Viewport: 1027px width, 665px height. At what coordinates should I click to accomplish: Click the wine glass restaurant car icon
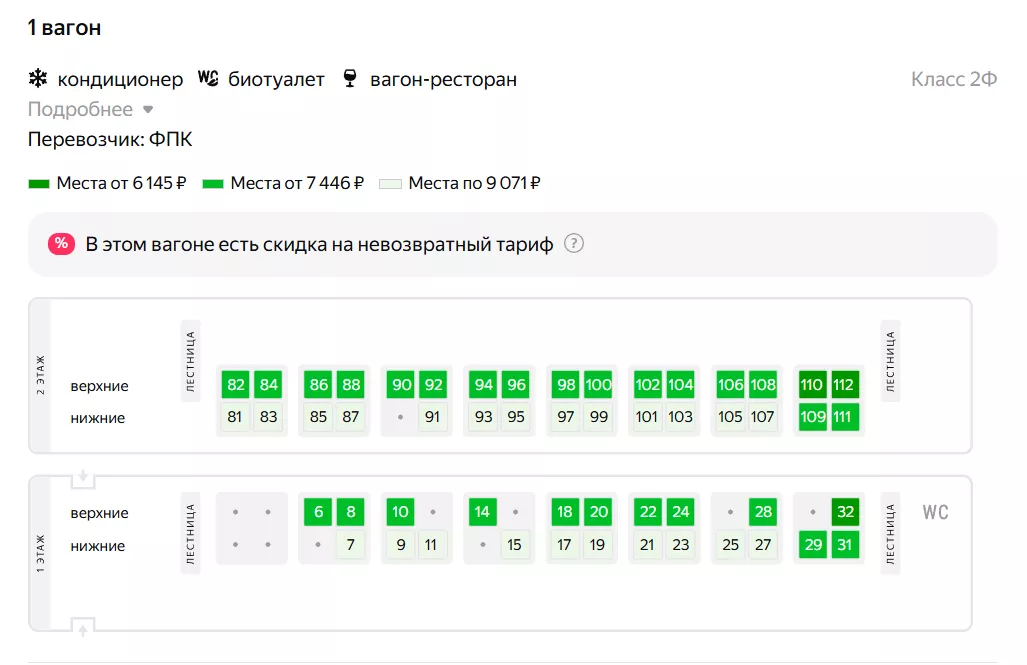tap(349, 79)
